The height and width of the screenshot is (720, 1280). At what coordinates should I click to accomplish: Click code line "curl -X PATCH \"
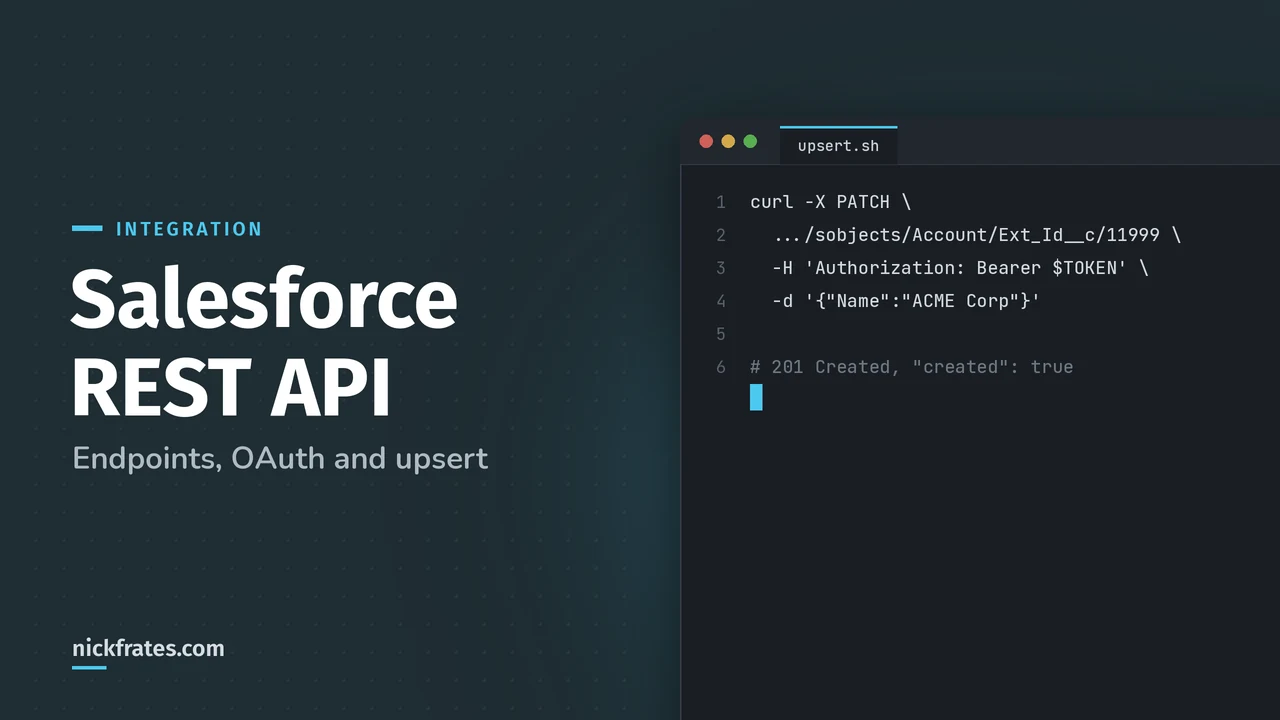click(x=830, y=202)
